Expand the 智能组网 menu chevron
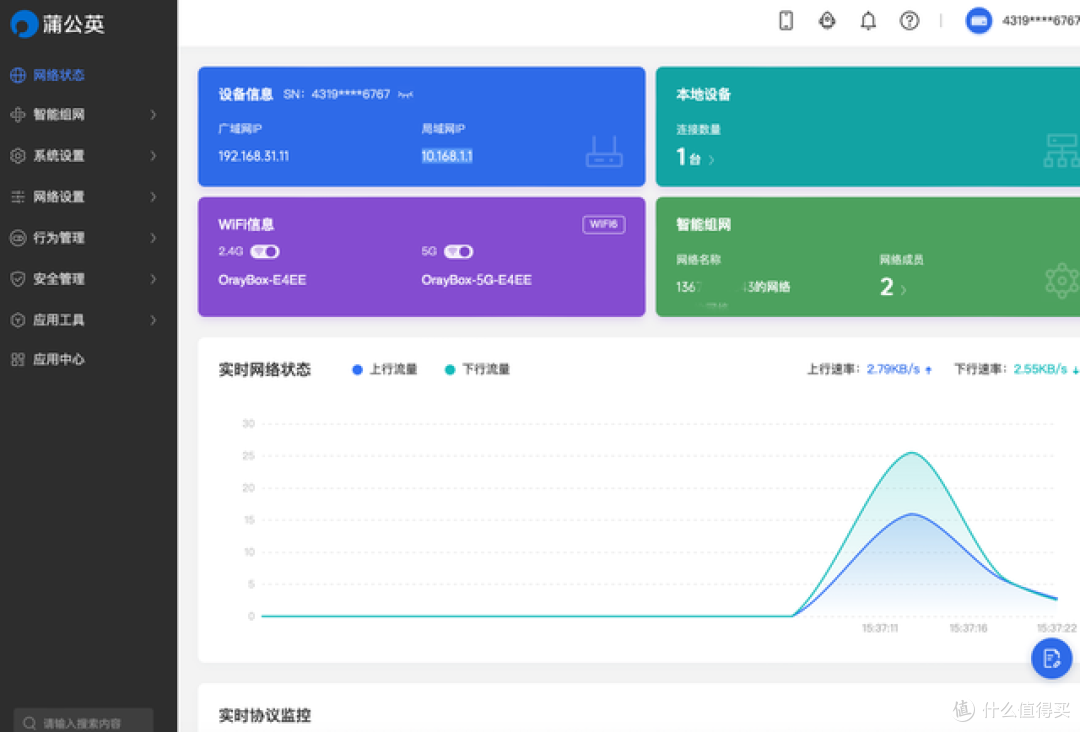1080x732 pixels. click(x=153, y=115)
